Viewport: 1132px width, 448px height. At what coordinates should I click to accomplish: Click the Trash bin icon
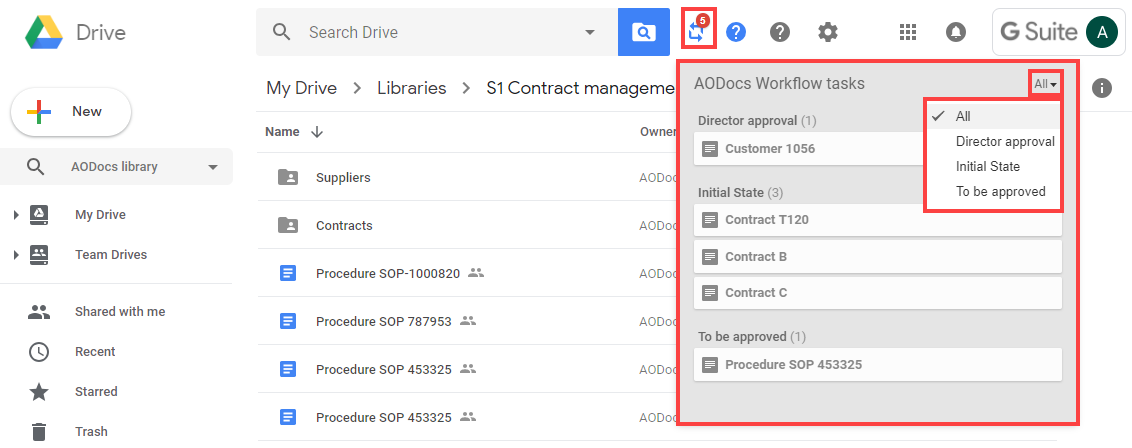[39, 431]
